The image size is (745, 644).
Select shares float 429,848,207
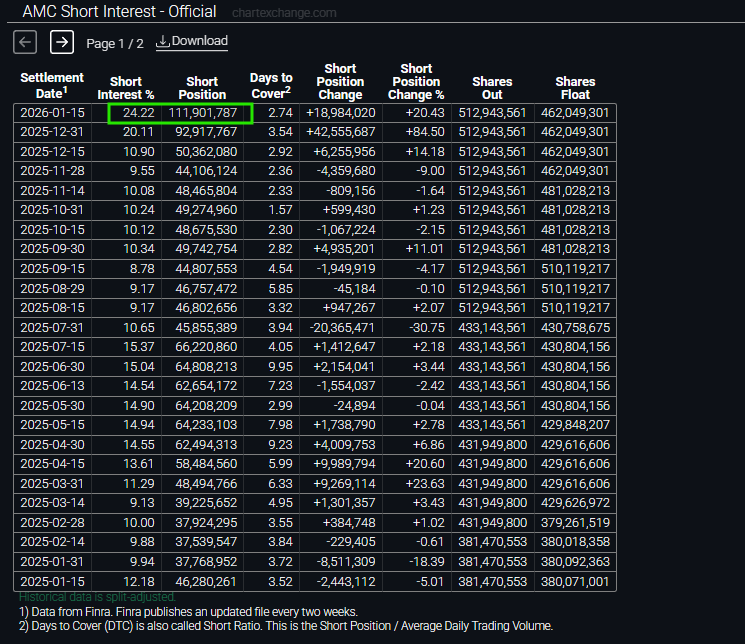575,424
